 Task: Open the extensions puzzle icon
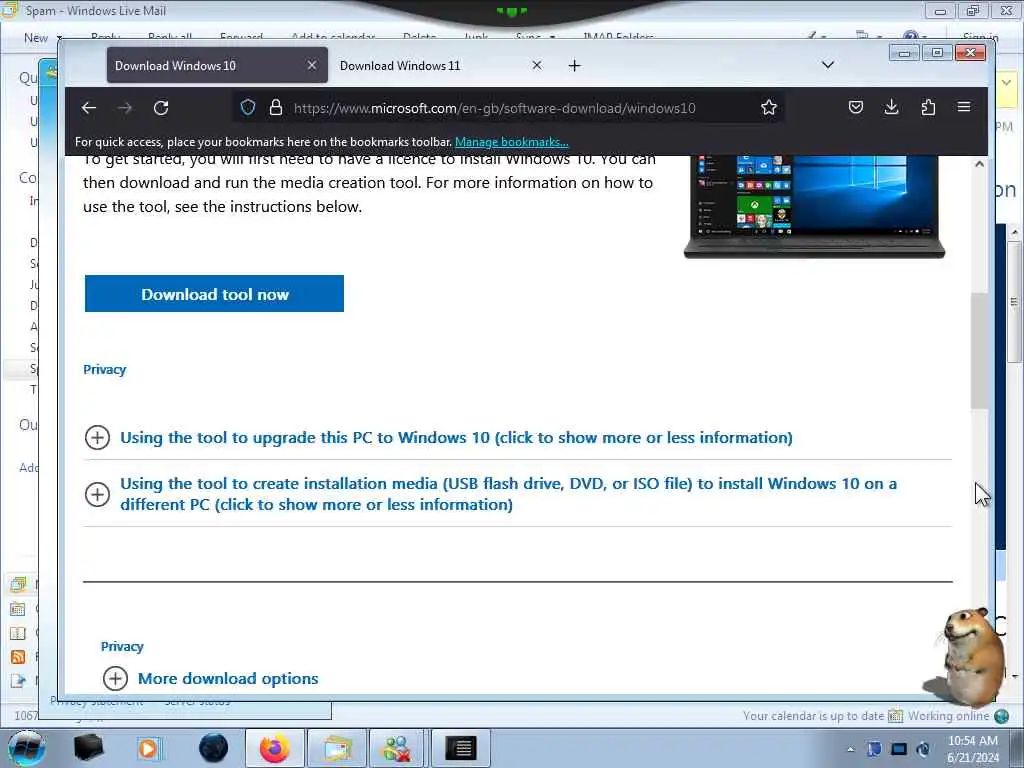[928, 108]
